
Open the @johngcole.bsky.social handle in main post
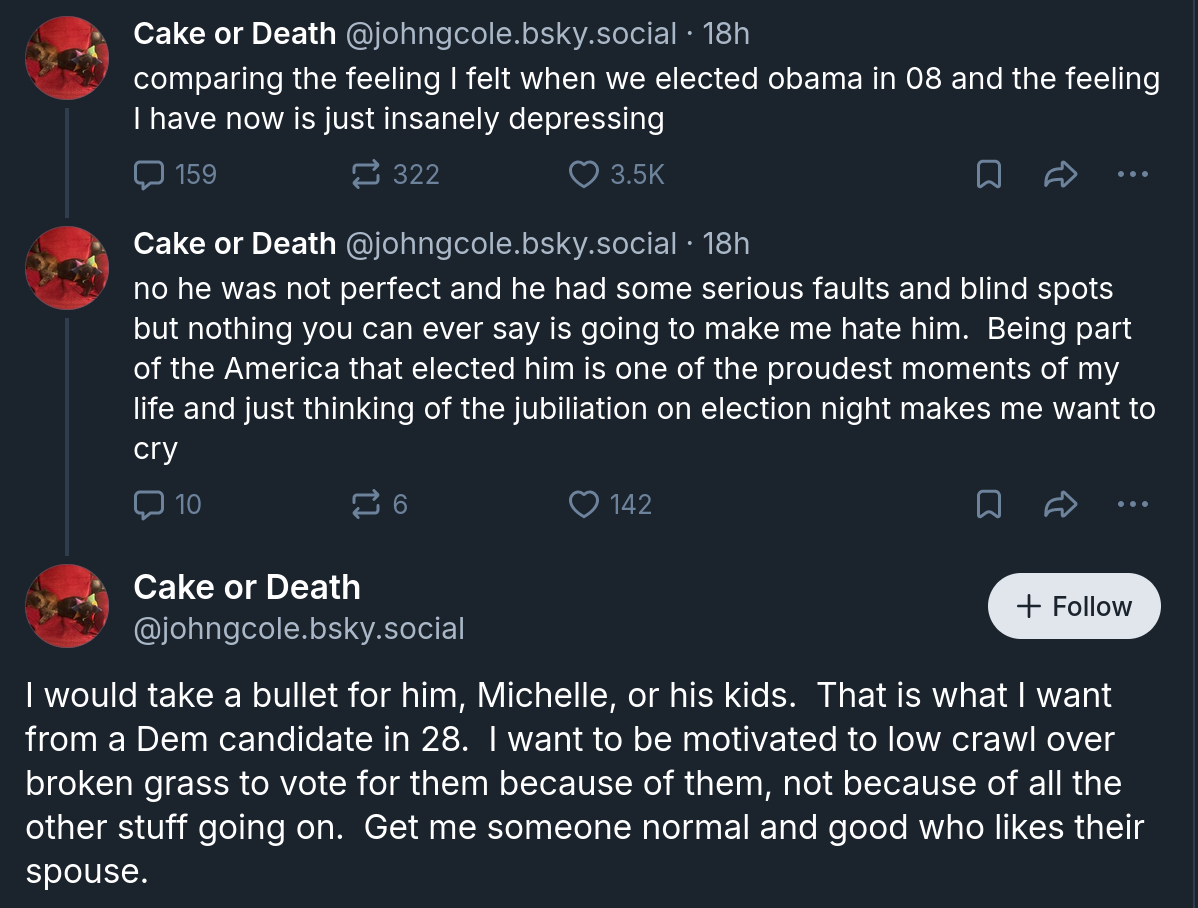[x=299, y=629]
